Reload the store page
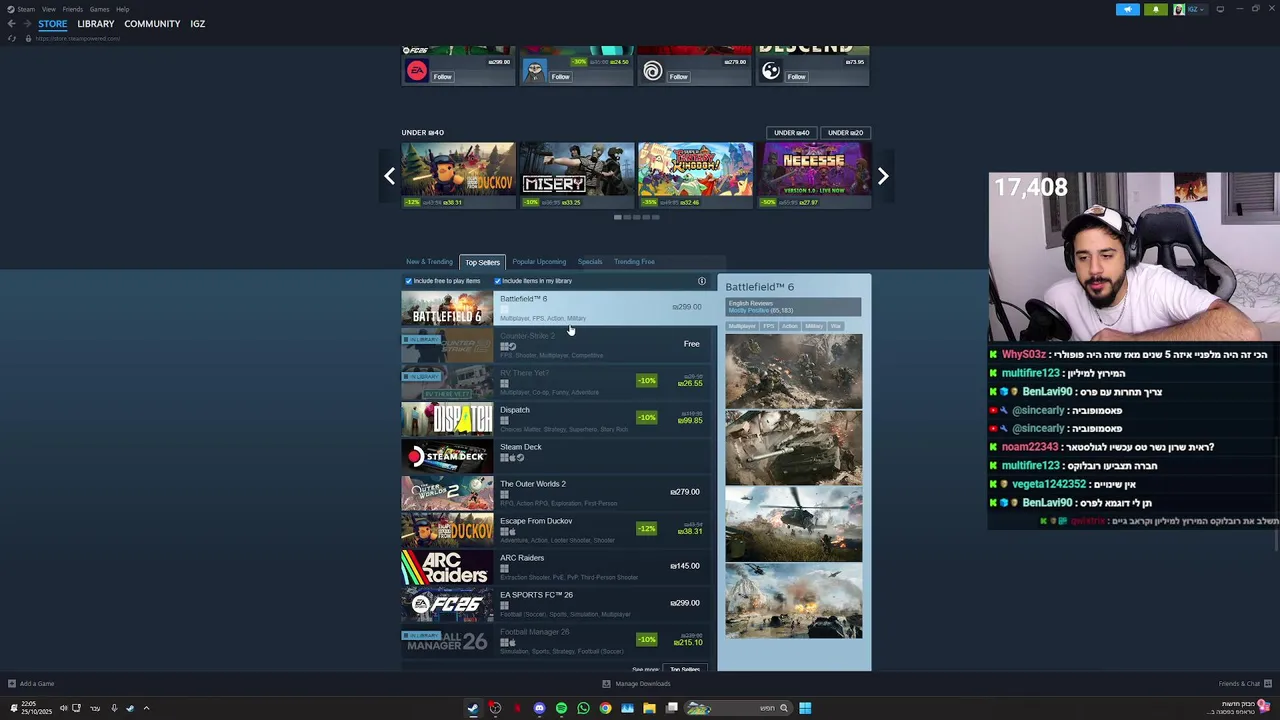 pos(12,38)
